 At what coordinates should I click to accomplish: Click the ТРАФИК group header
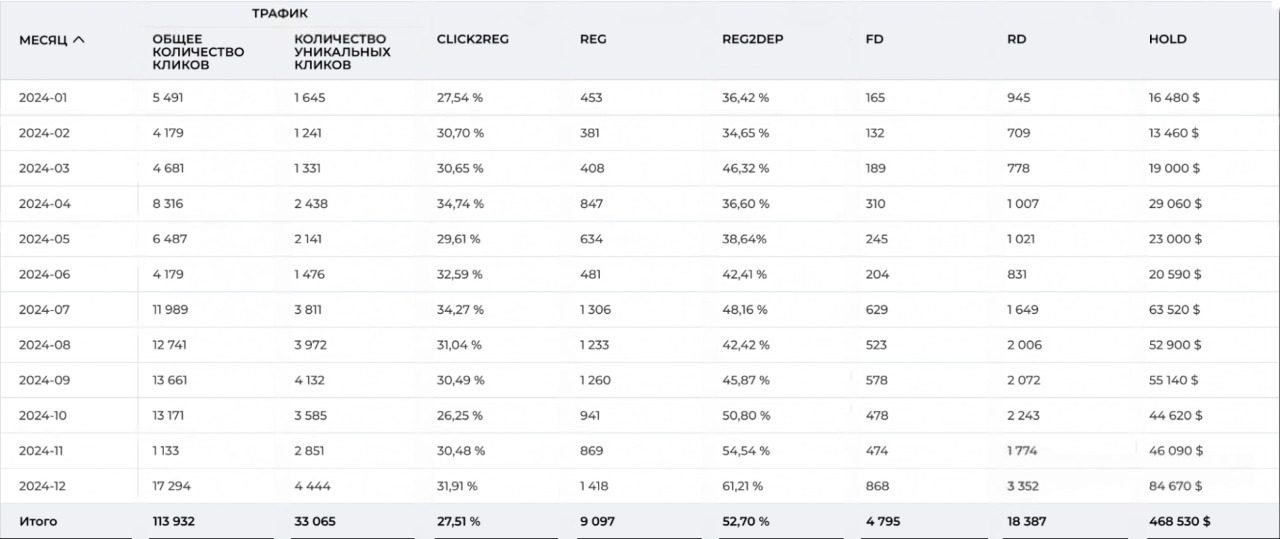pyautogui.click(x=280, y=13)
